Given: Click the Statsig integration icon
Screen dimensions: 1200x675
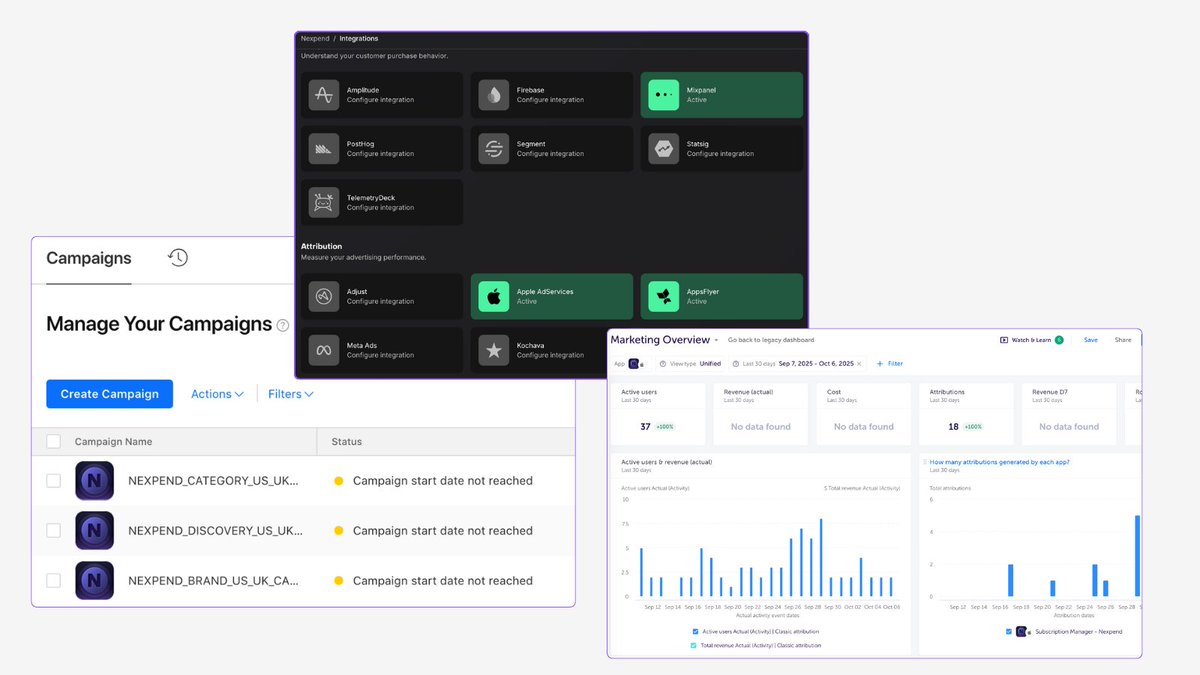Looking at the screenshot, I should pos(663,149).
